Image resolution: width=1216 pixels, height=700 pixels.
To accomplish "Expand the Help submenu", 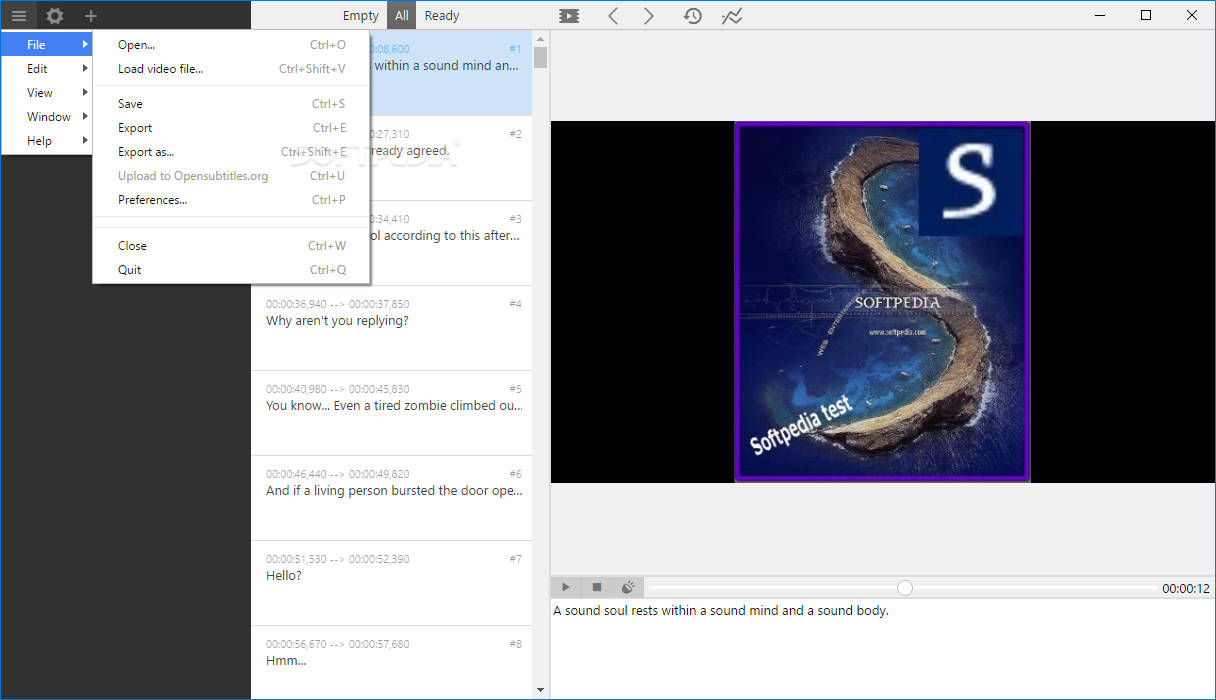I will [46, 141].
